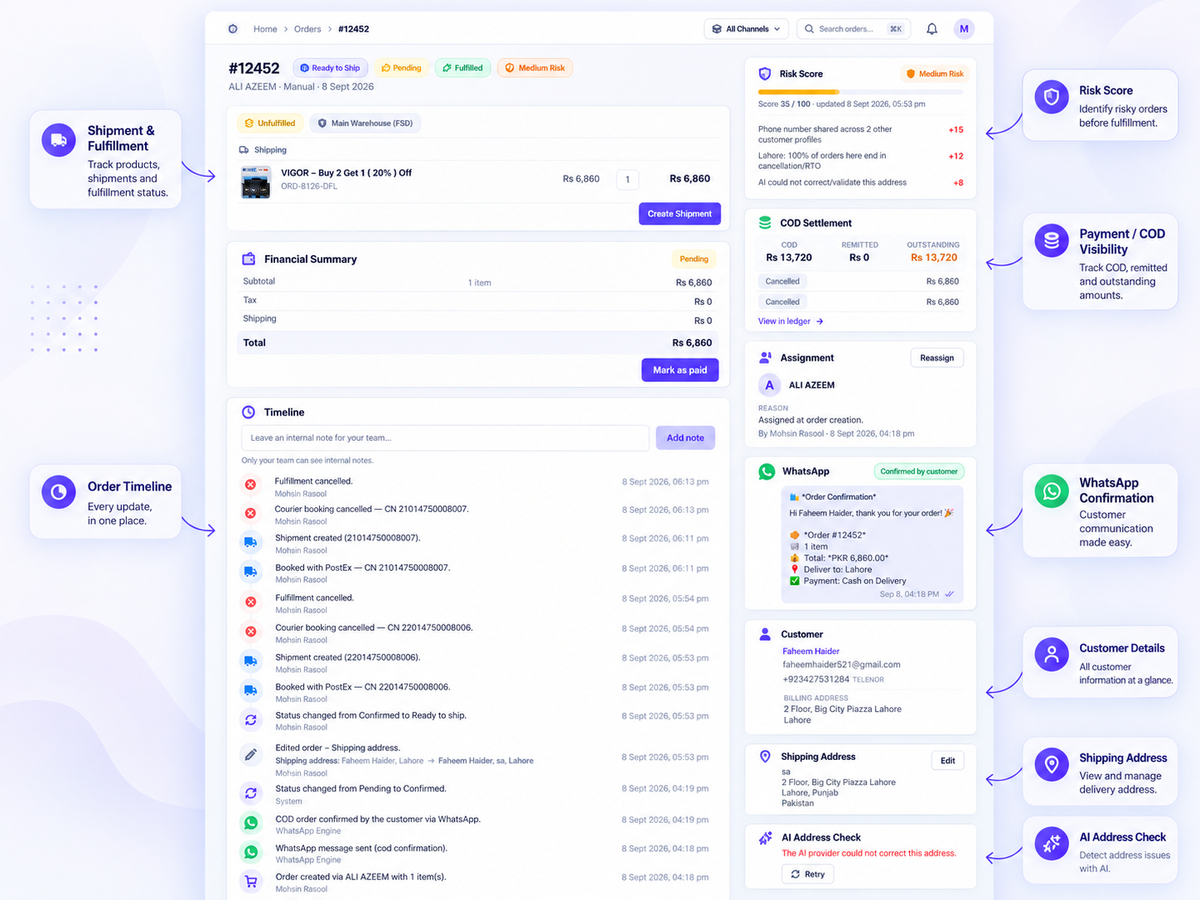Viewport: 1200px width, 900px height.
Task: Click the Reassign button
Action: [x=937, y=357]
